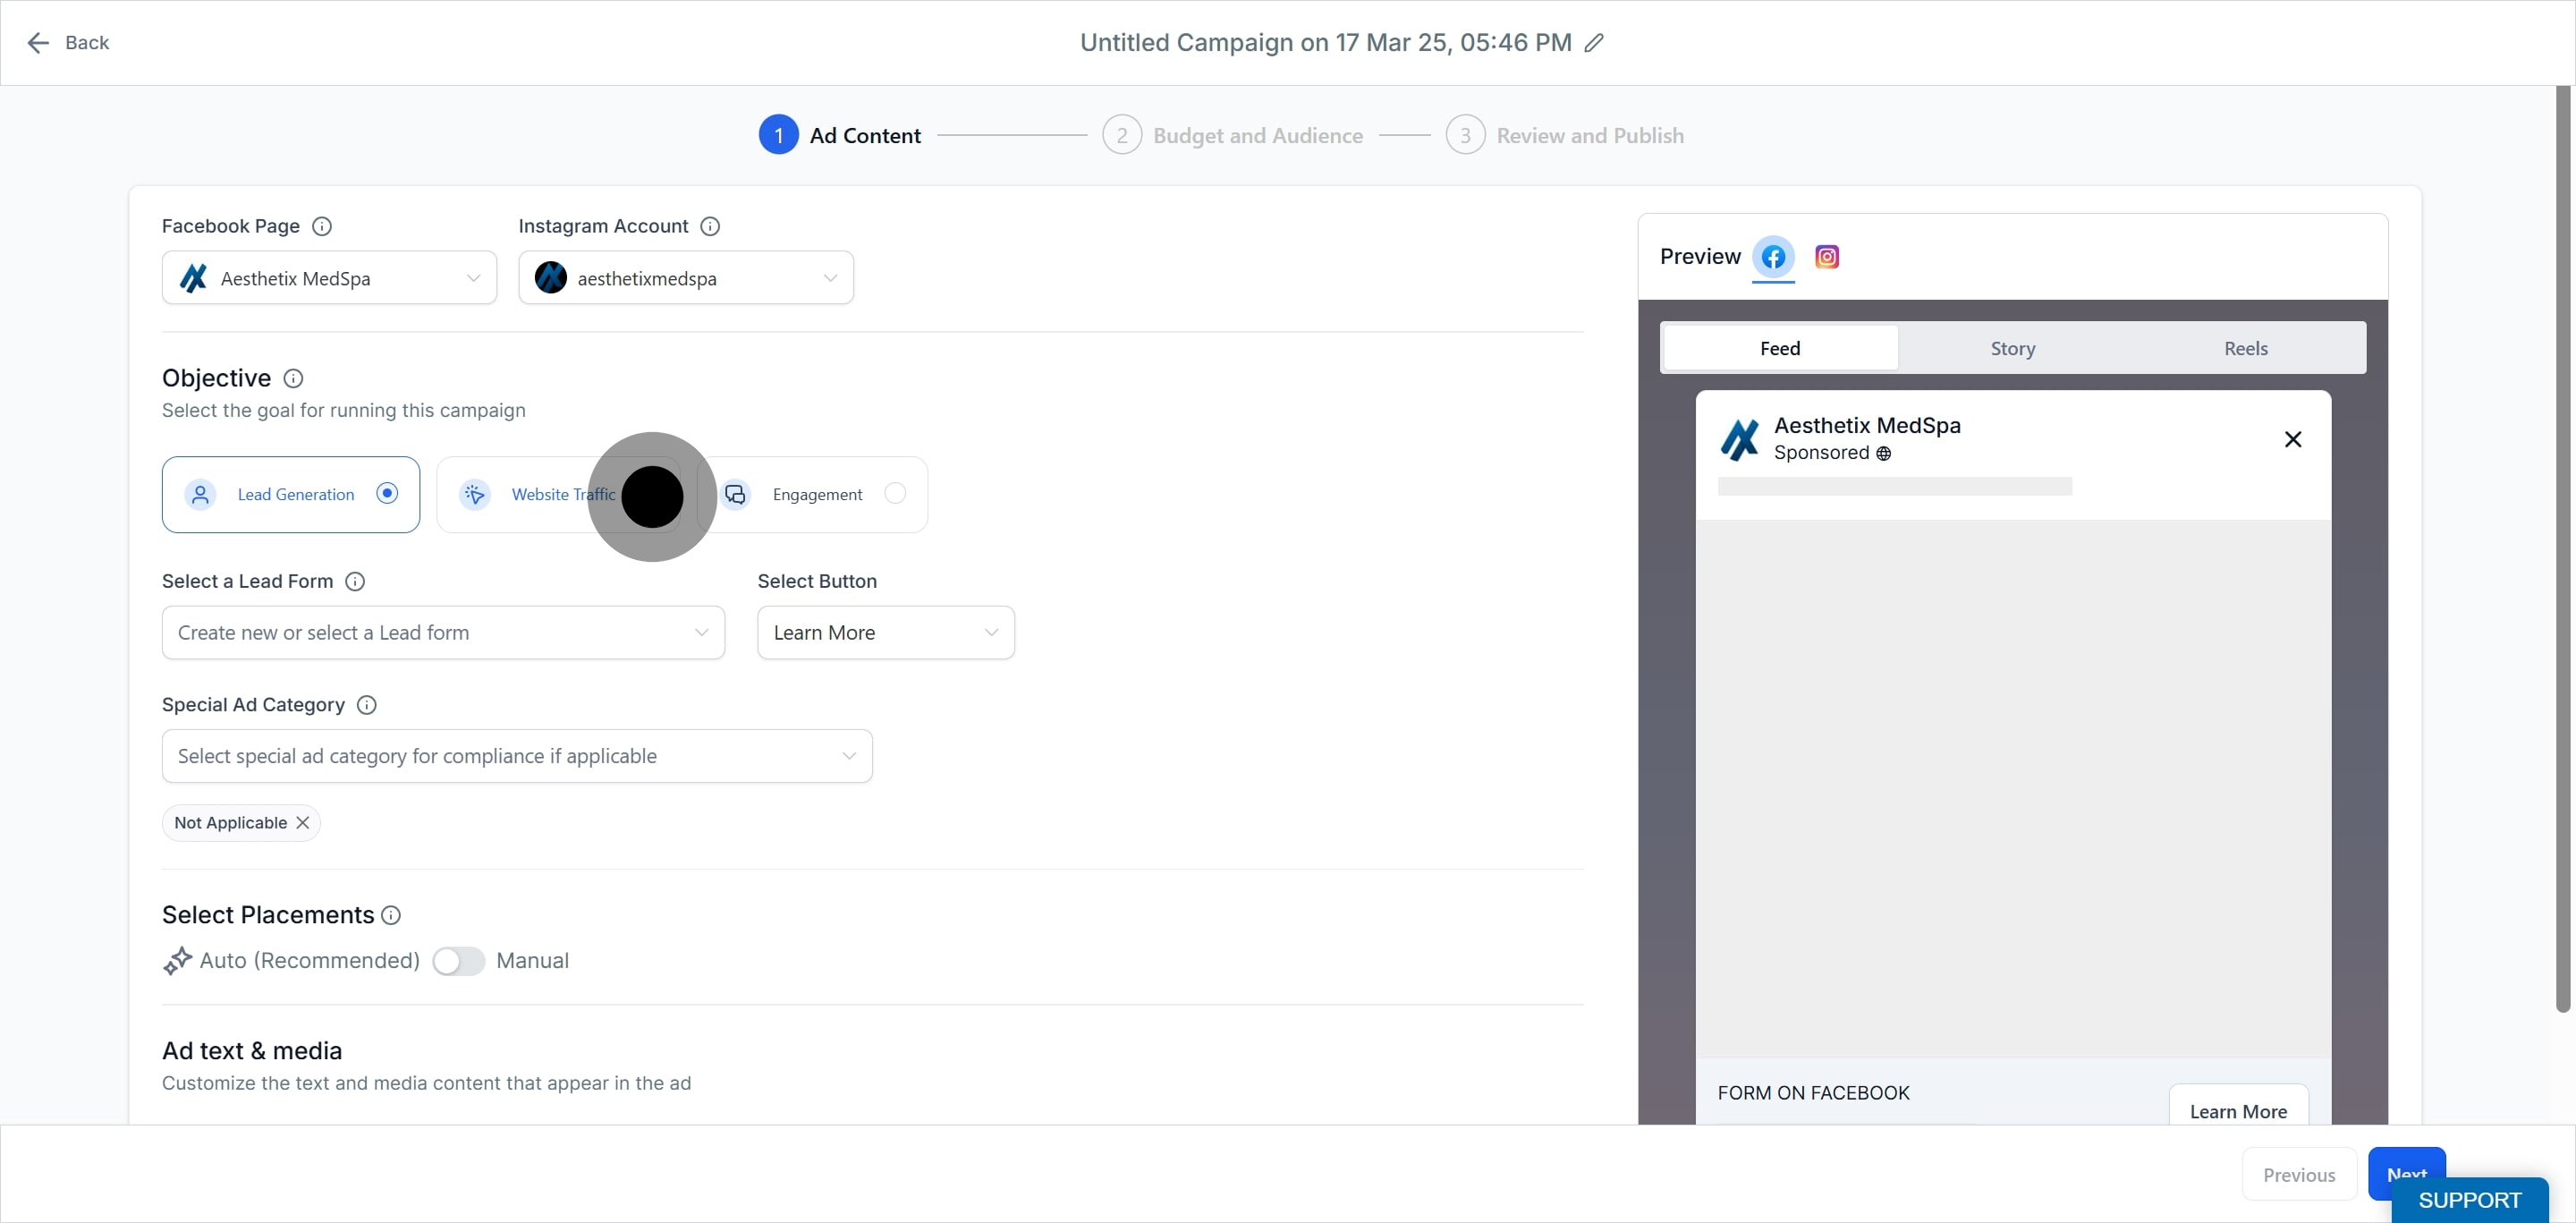The width and height of the screenshot is (2576, 1223).
Task: Switch preview to the Reels tab
Action: point(2245,348)
